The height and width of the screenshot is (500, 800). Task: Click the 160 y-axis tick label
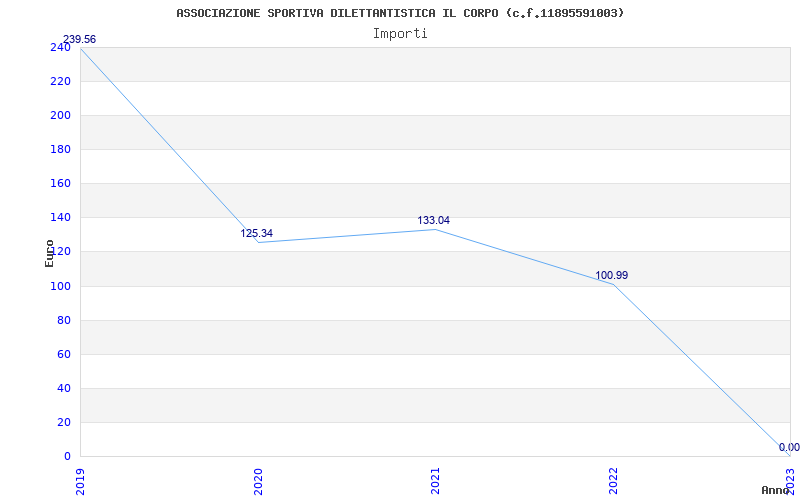(60, 184)
